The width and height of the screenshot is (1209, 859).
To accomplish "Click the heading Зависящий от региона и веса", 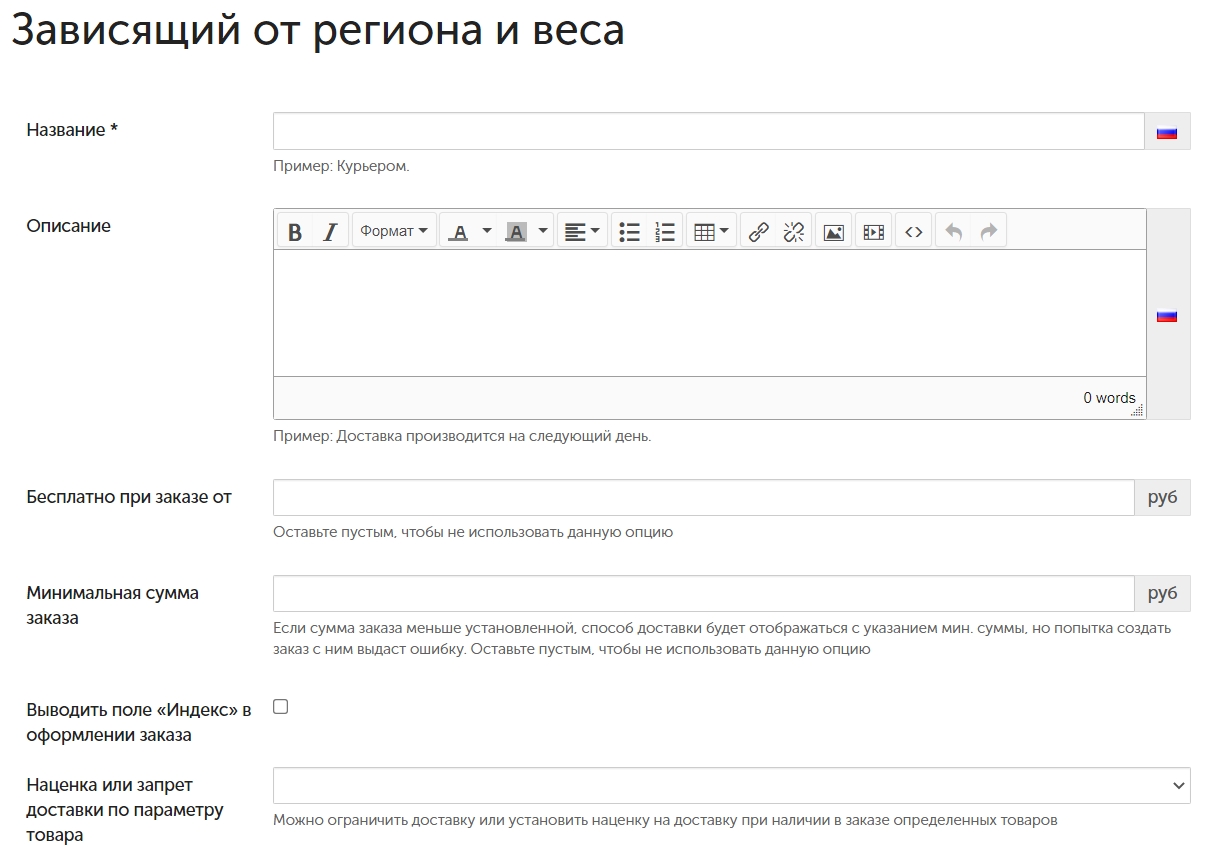I will (x=318, y=30).
